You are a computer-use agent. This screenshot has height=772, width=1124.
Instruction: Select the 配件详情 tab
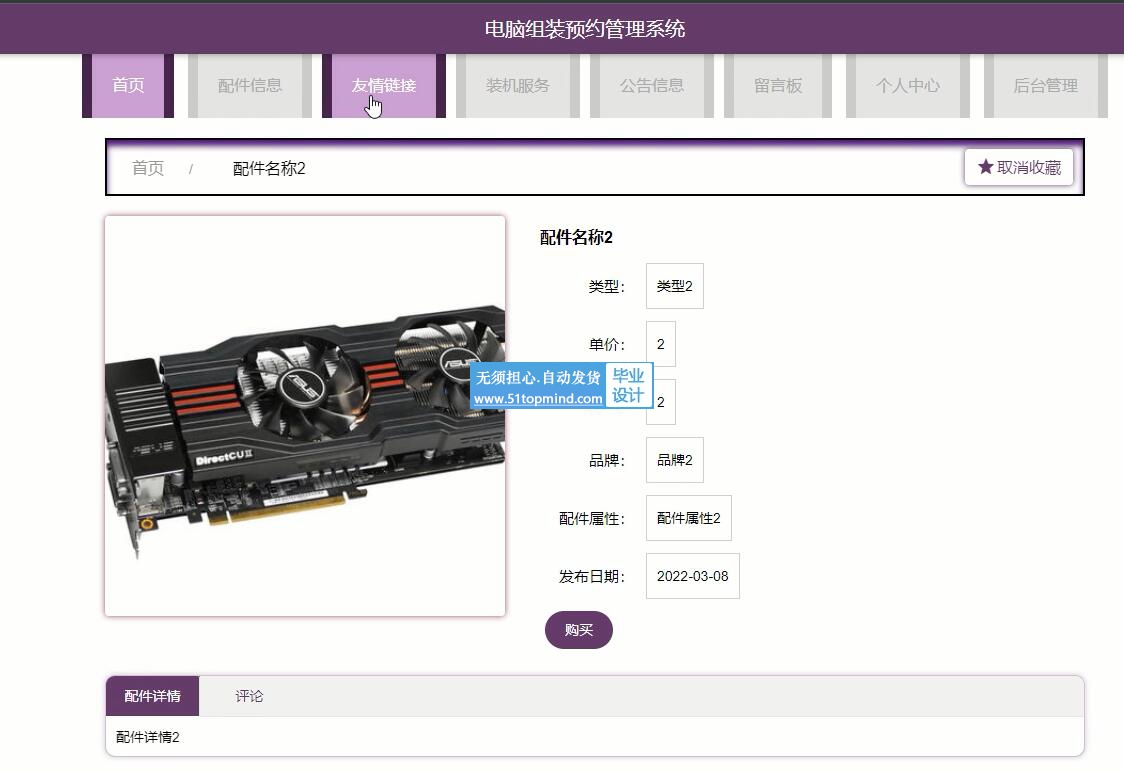[x=153, y=696]
